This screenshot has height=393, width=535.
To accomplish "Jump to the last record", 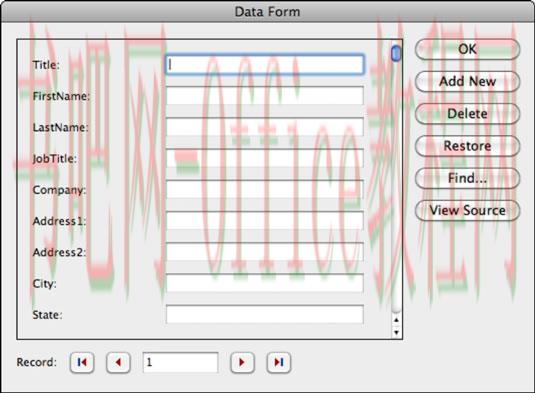I will (278, 362).
